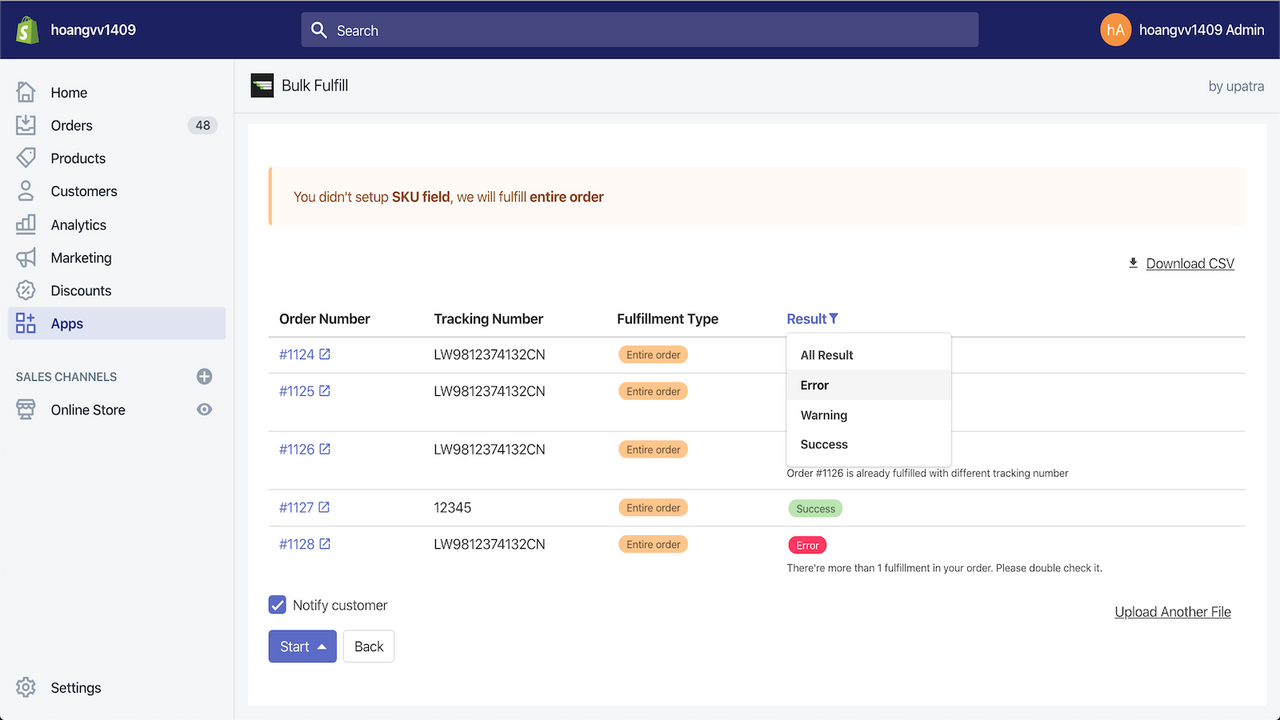
Task: Open the hA user avatar
Action: pyautogui.click(x=1115, y=30)
